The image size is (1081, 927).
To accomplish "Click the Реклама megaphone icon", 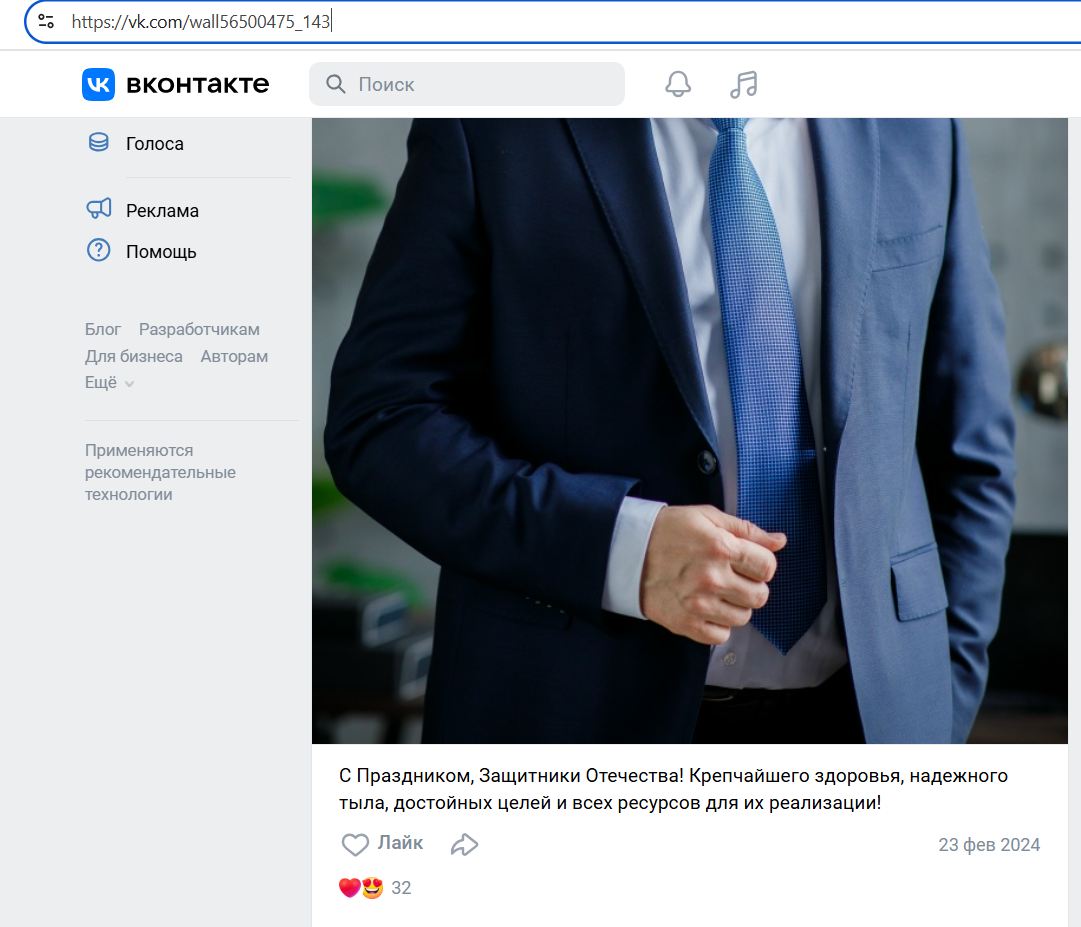I will (98, 210).
